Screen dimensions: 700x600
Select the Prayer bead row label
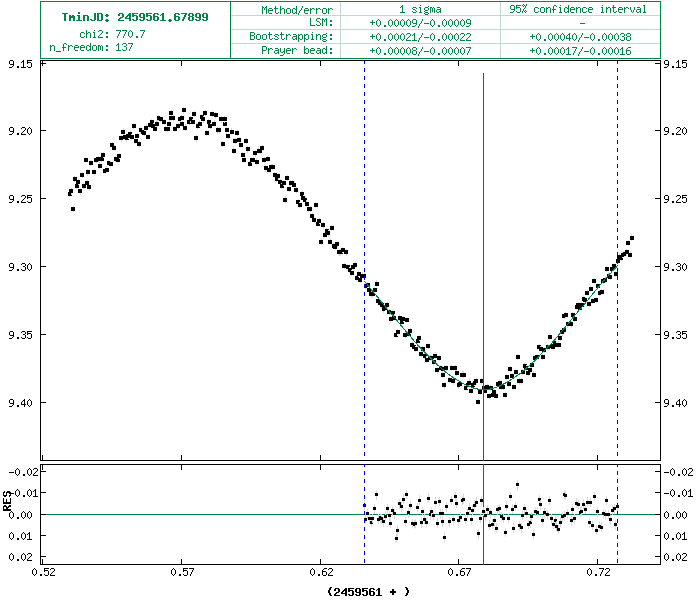point(297,48)
